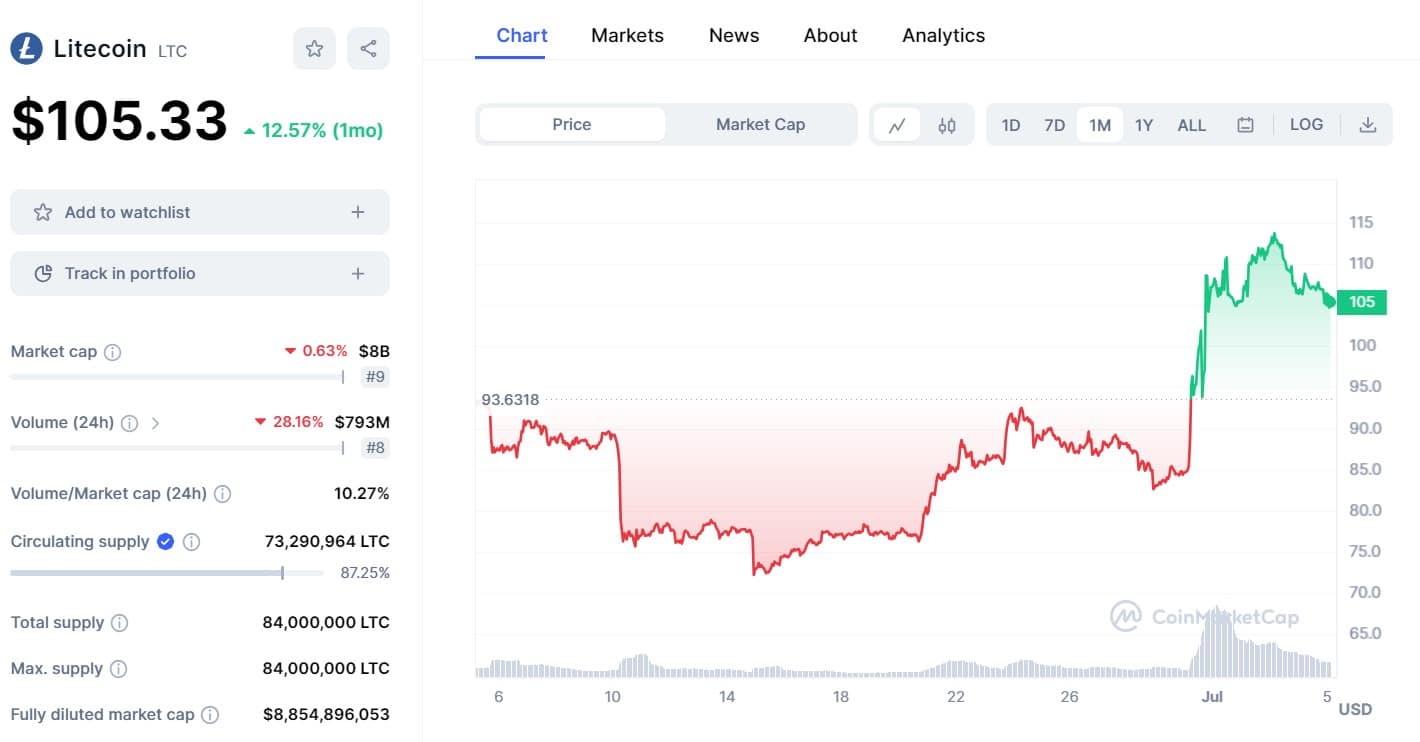
Task: Open the Markets tab
Action: tap(627, 35)
